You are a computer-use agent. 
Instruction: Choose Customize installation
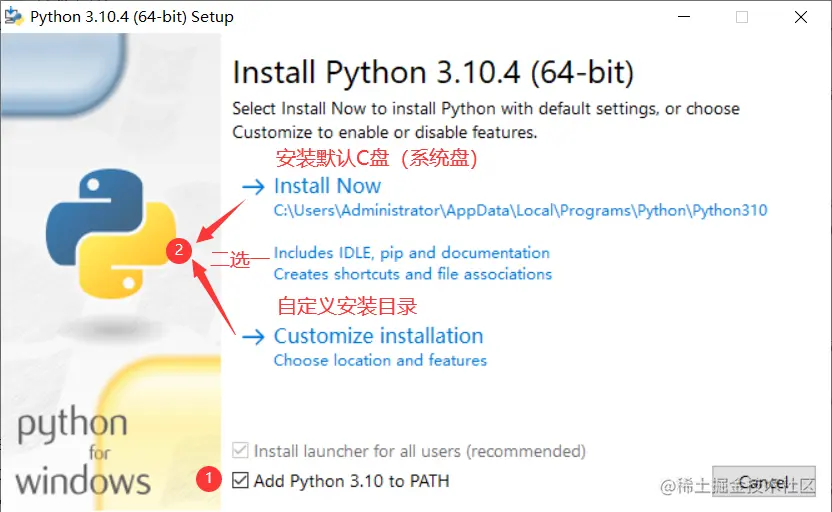378,336
